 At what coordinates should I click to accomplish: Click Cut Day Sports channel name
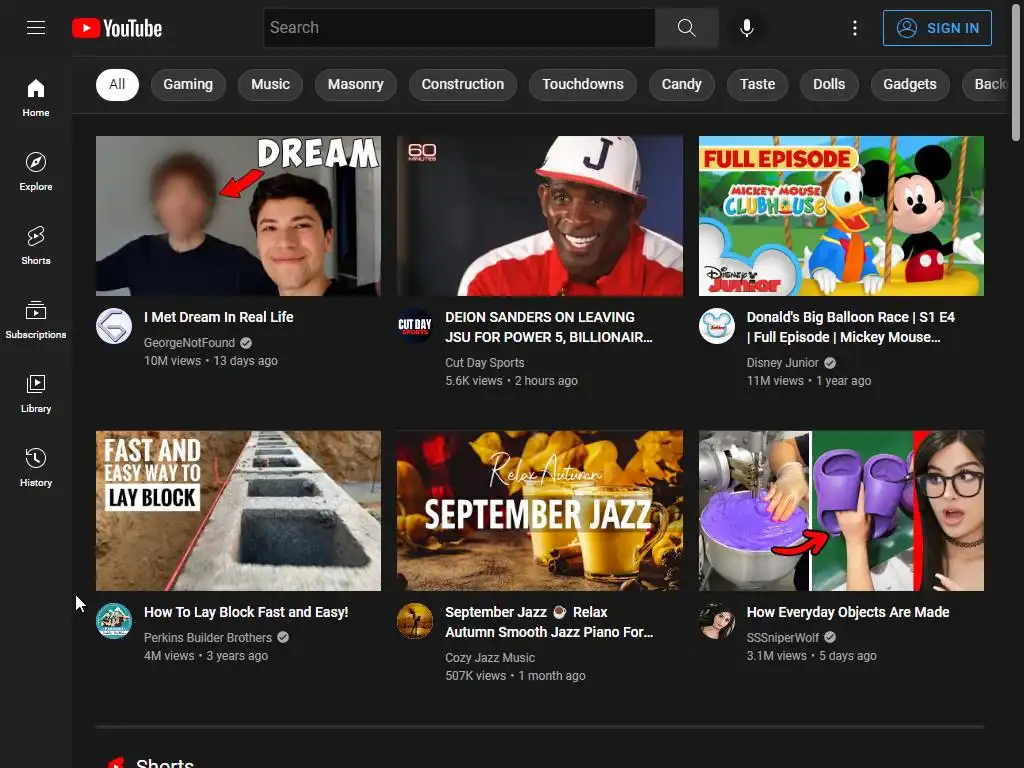tap(485, 362)
